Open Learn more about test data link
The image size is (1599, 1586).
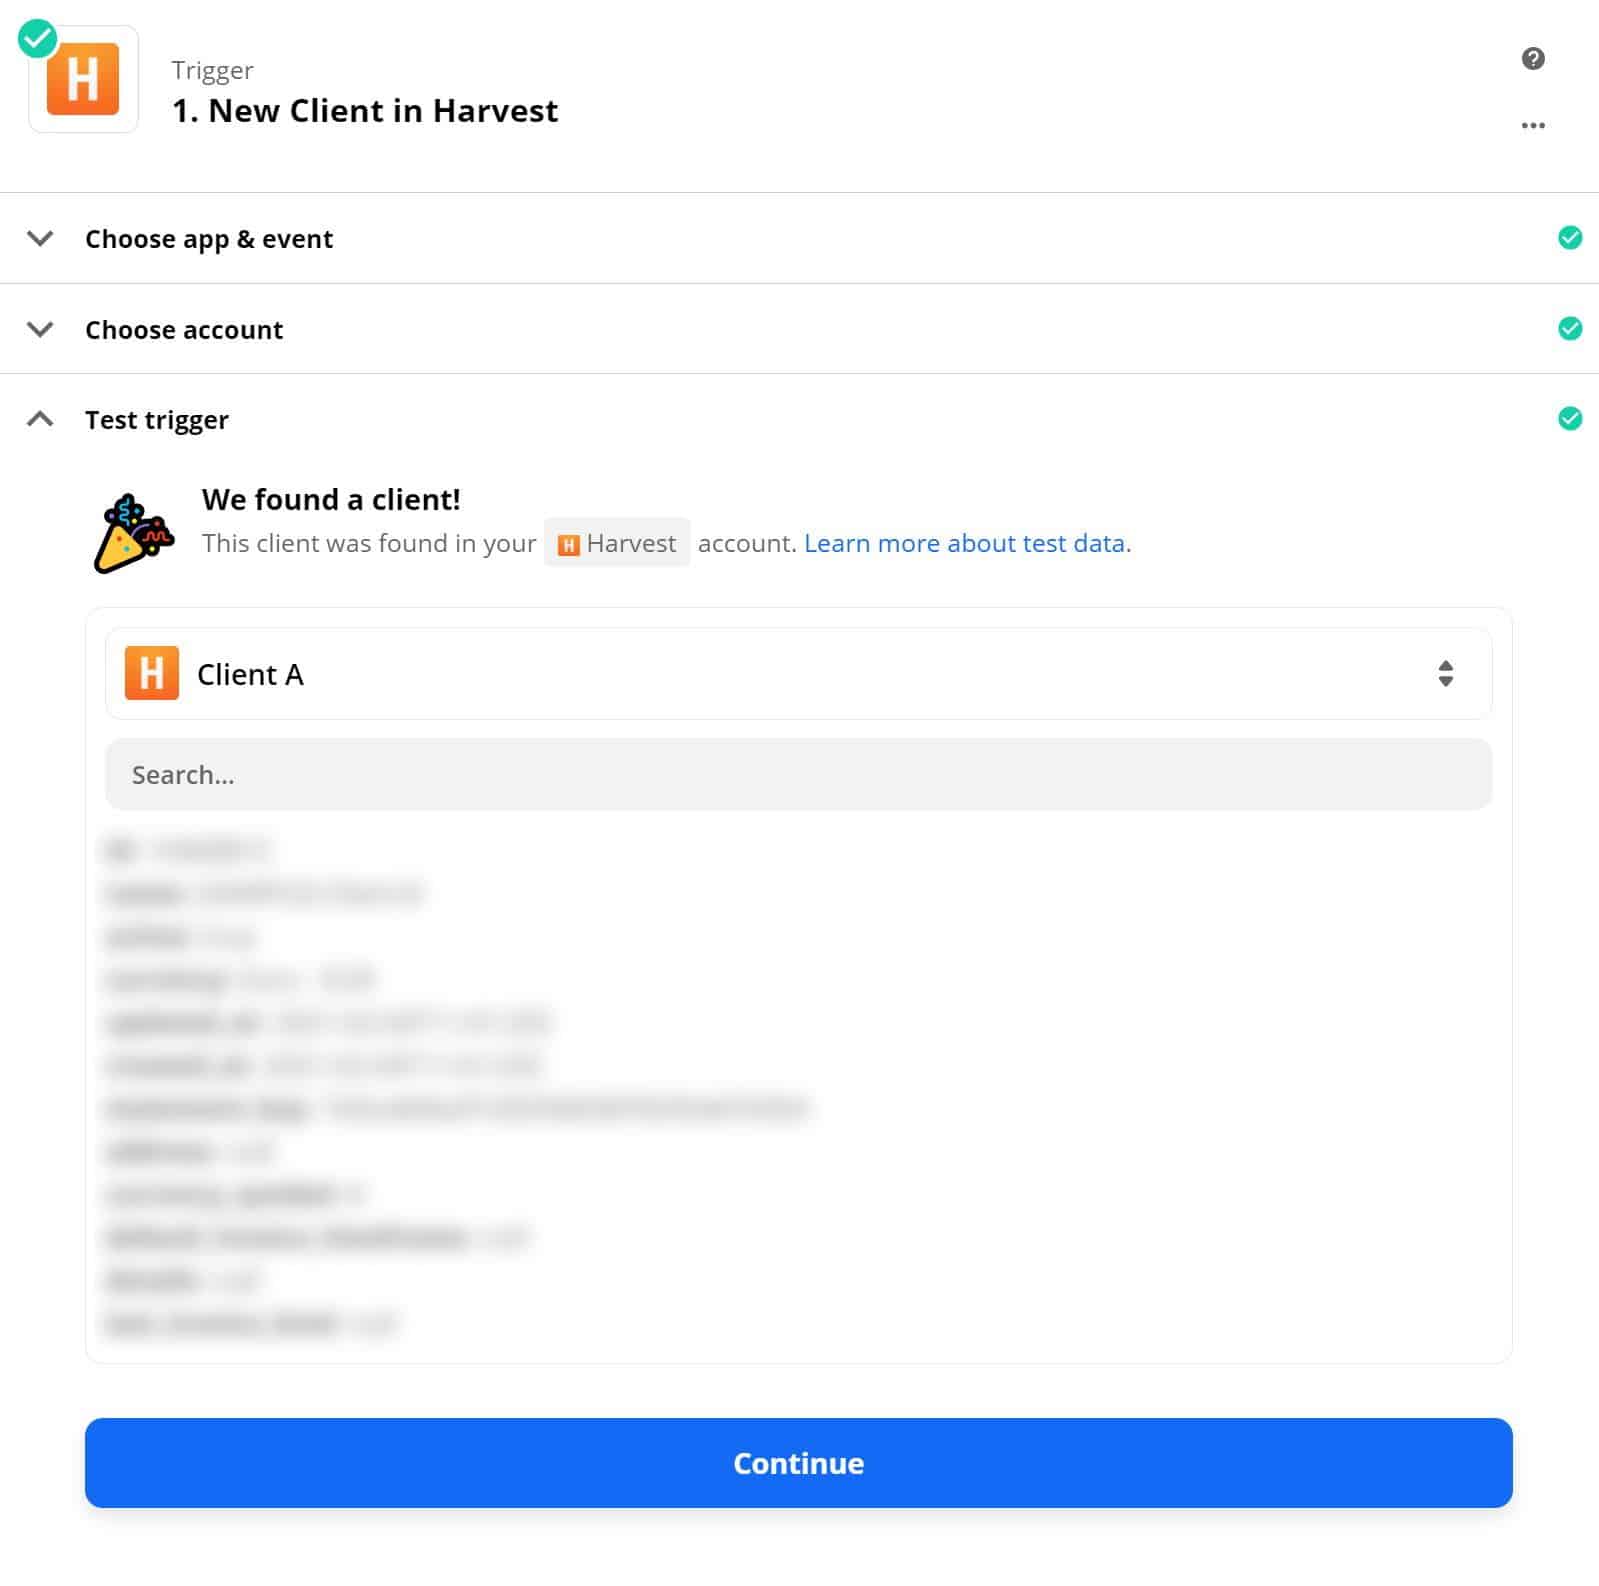click(967, 543)
